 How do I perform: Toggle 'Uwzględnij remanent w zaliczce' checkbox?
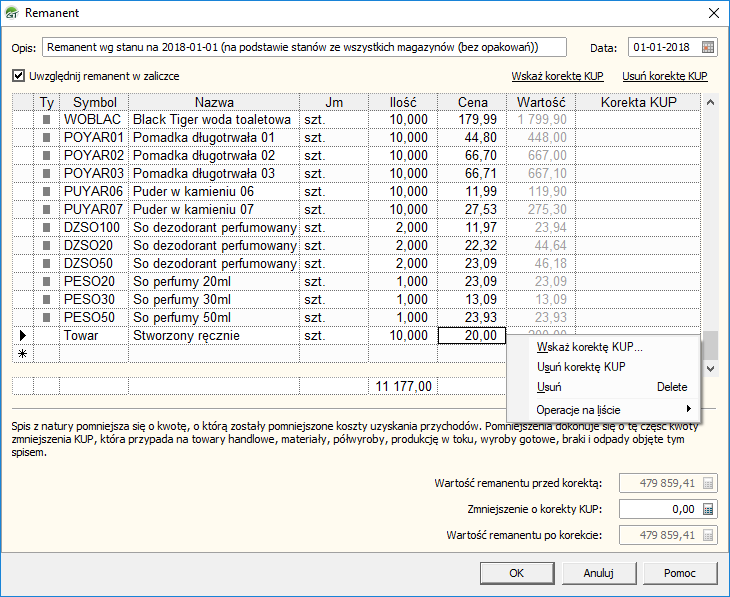(19, 75)
